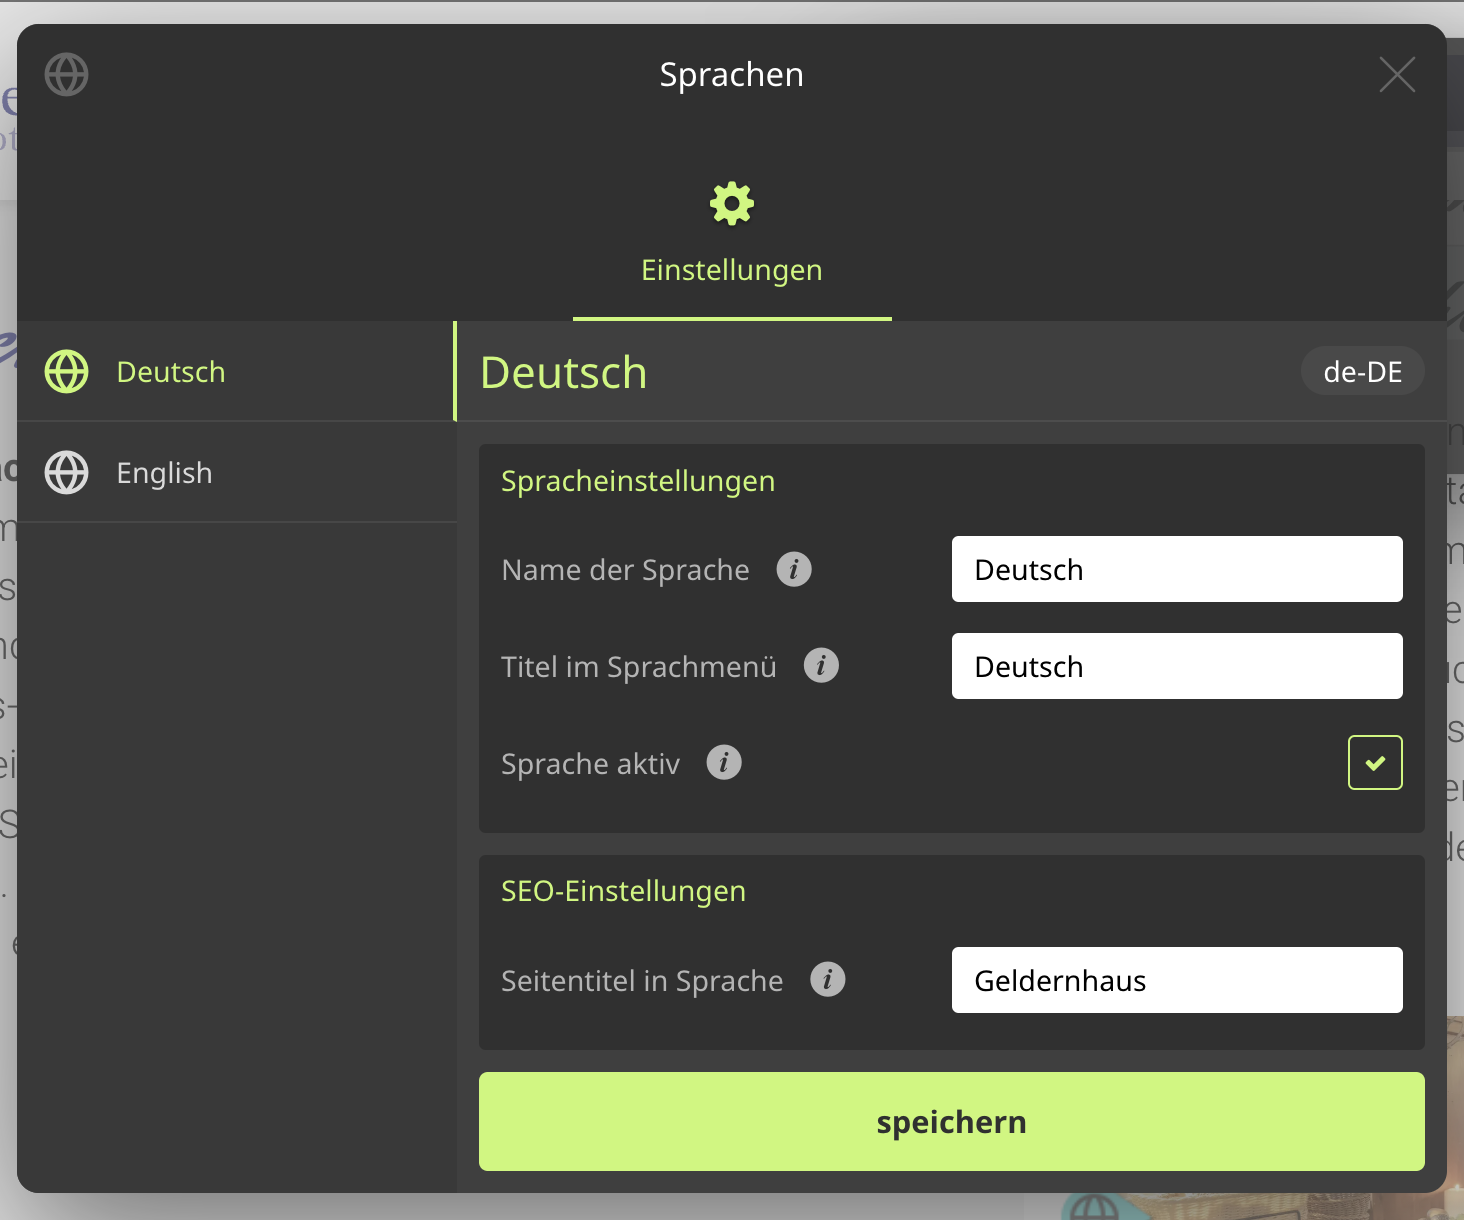Click the SEO-Einstellungen section heading
This screenshot has width=1464, height=1220.
point(623,891)
